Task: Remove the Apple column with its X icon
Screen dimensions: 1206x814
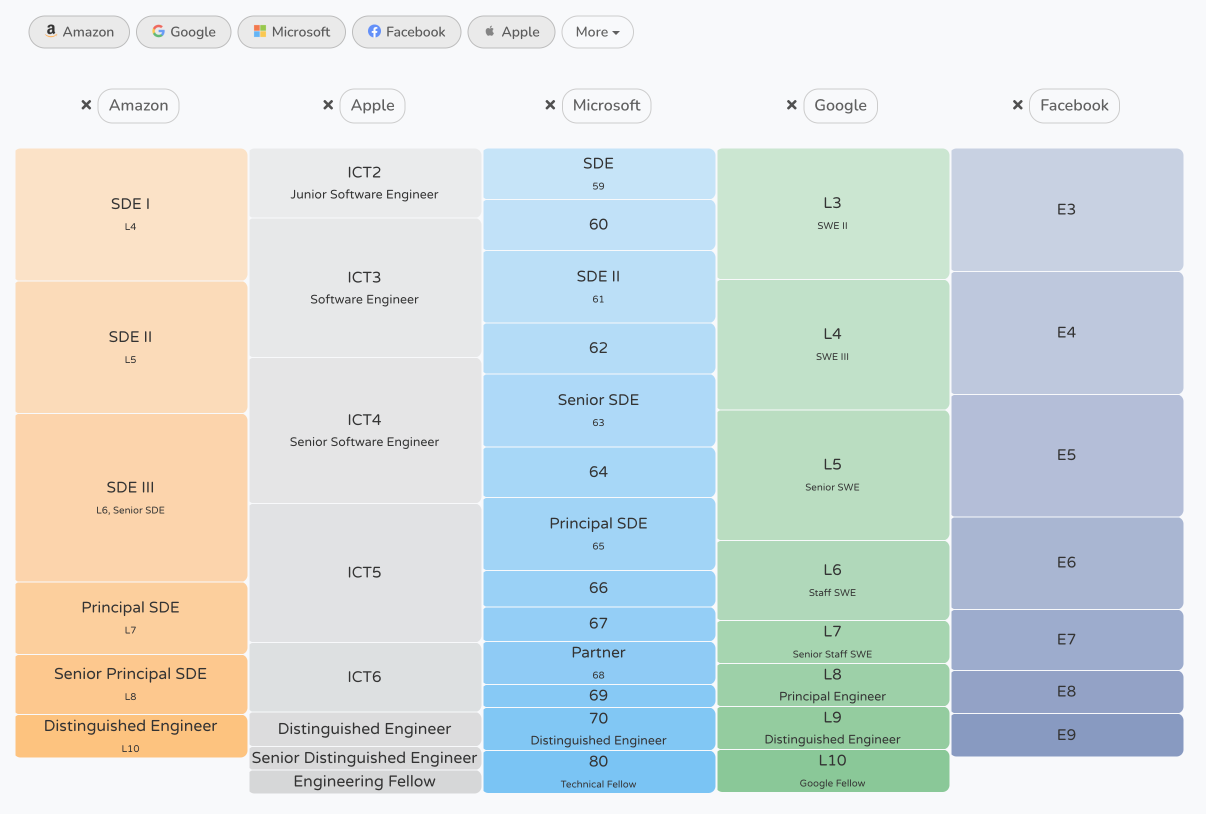Action: 328,105
